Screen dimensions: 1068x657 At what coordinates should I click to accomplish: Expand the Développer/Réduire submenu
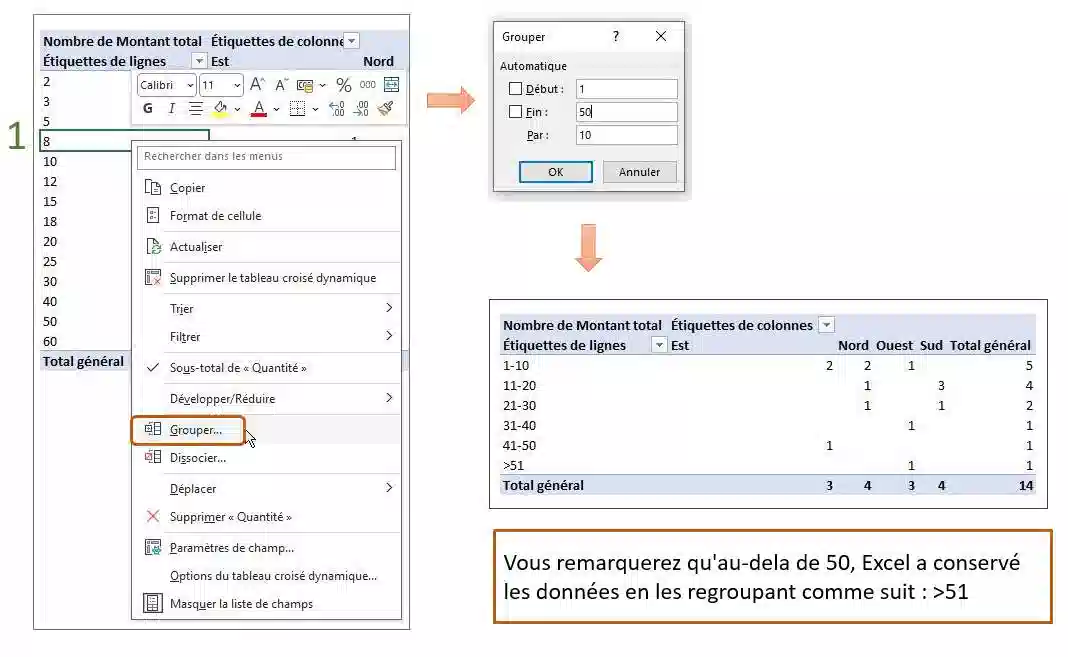pos(389,398)
